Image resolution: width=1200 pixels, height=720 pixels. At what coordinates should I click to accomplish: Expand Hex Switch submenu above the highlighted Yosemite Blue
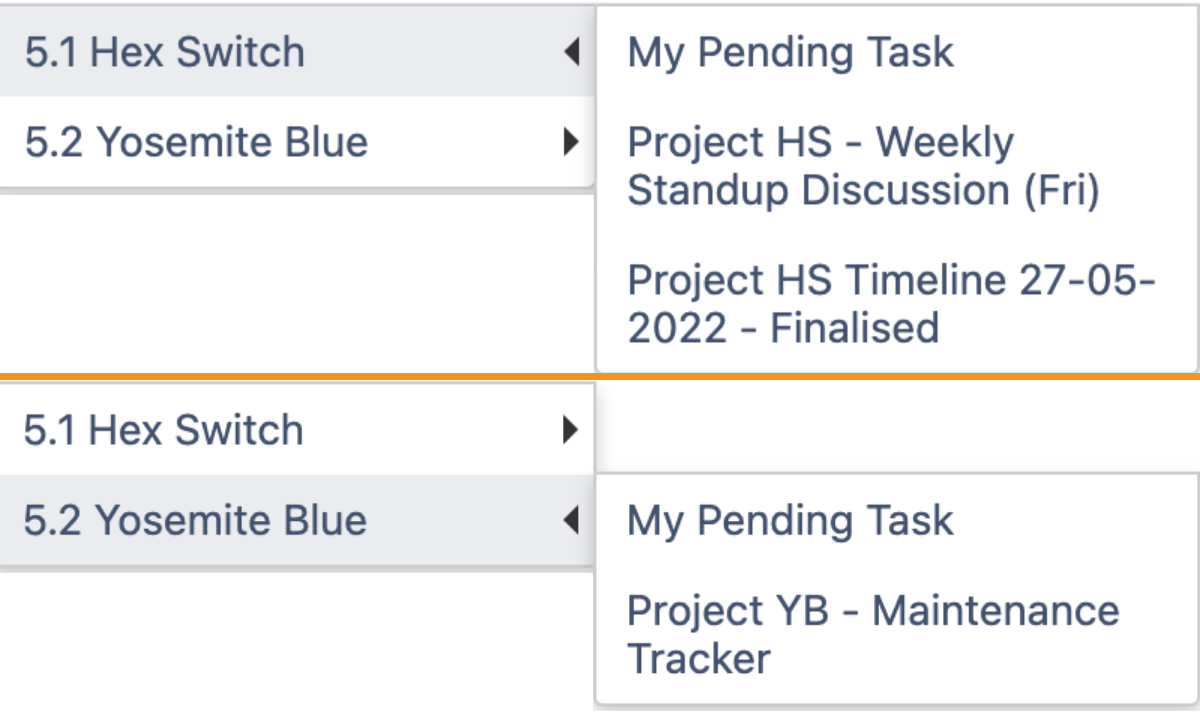(x=571, y=430)
